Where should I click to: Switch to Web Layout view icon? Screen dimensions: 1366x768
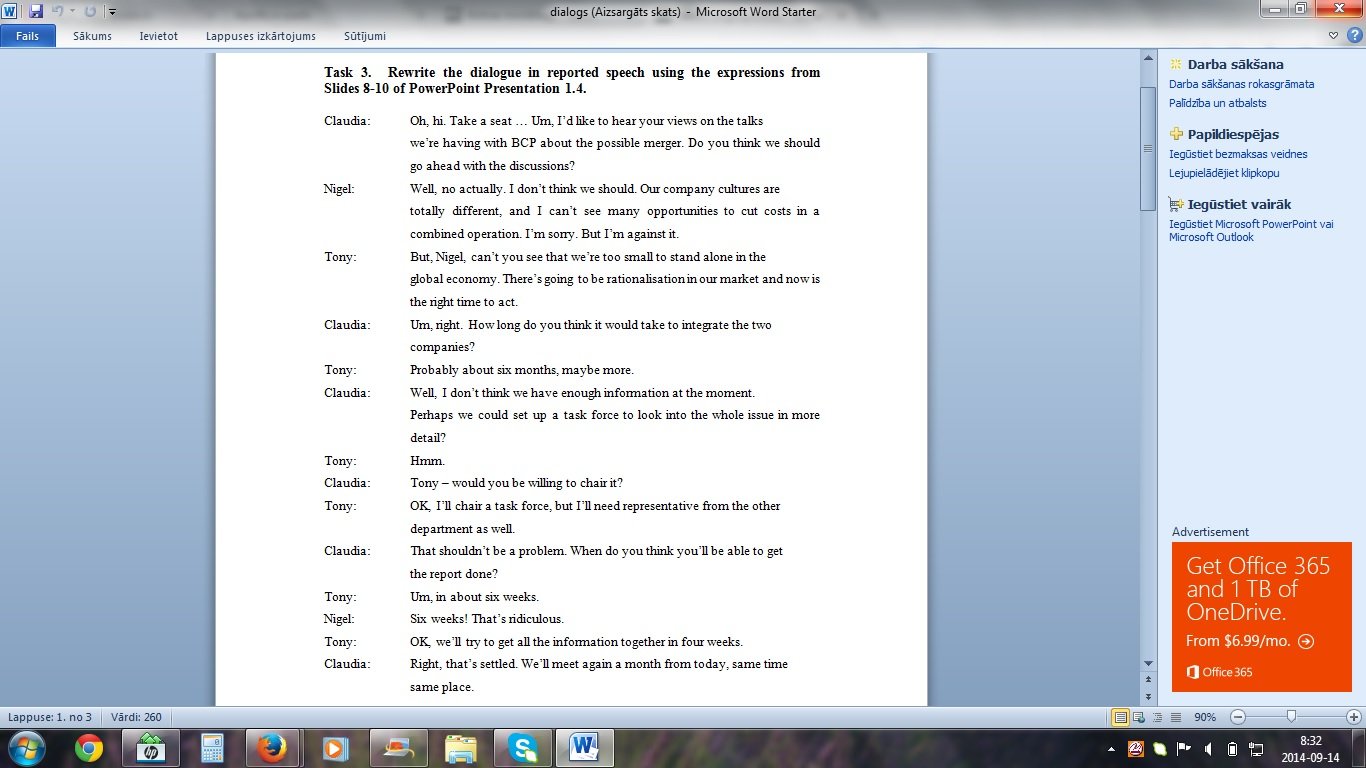tap(1140, 717)
